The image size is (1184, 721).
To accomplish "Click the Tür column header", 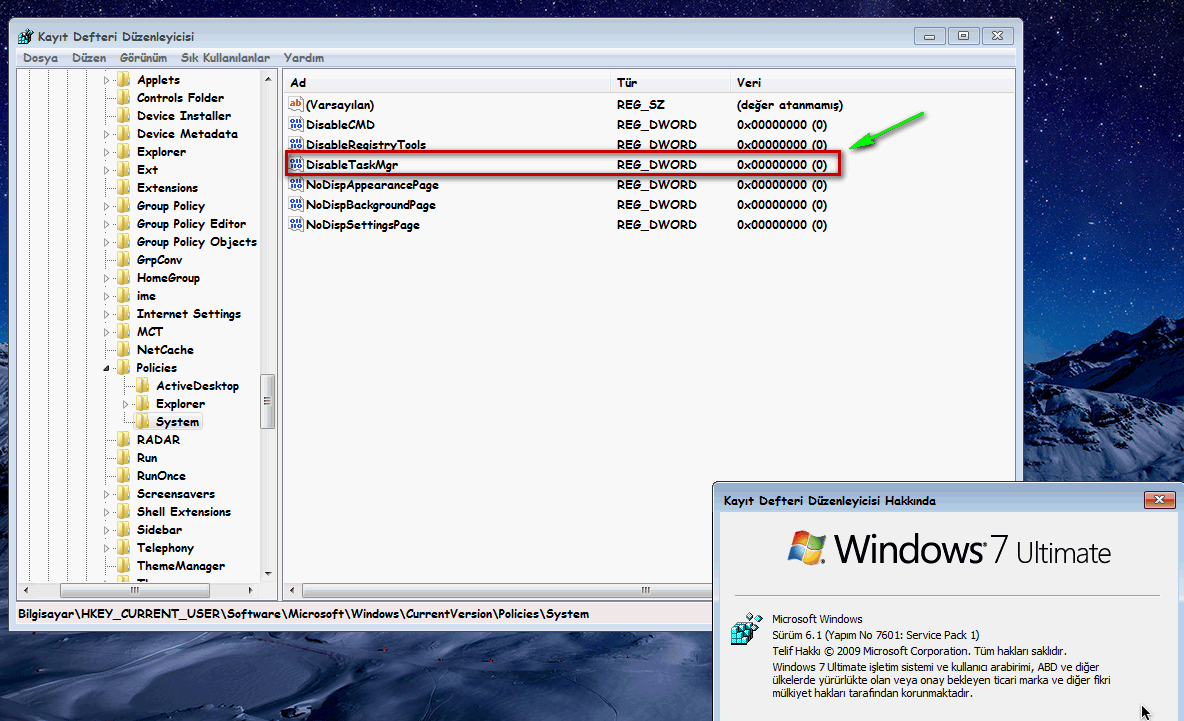I will tap(671, 82).
